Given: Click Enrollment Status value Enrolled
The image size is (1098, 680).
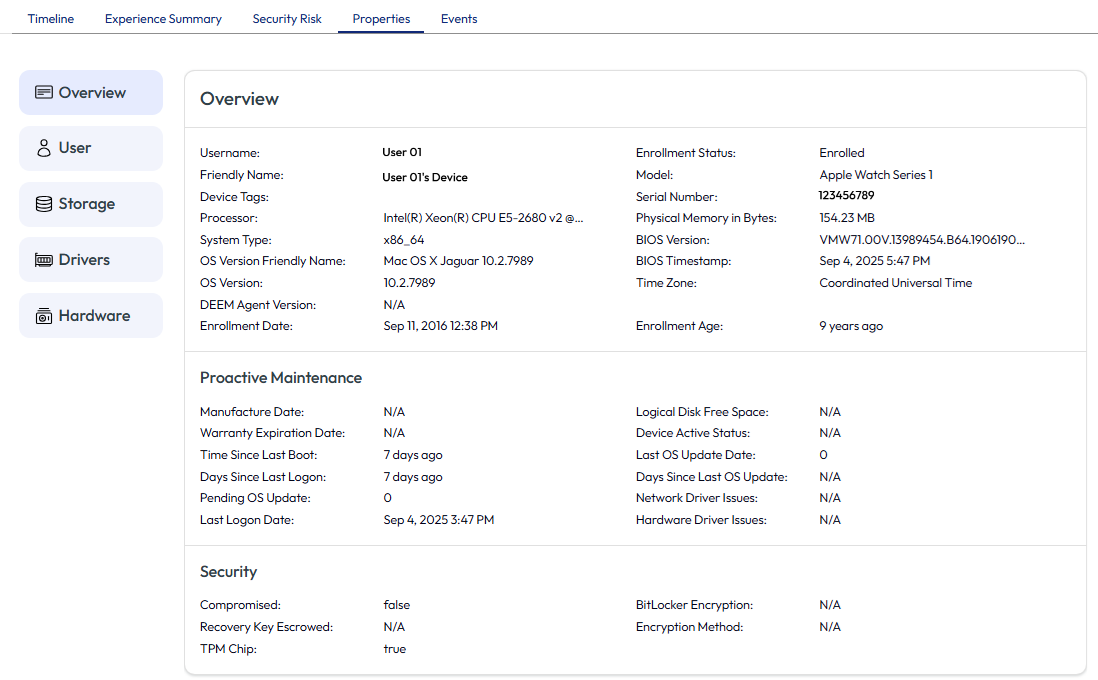Looking at the screenshot, I should tap(842, 153).
